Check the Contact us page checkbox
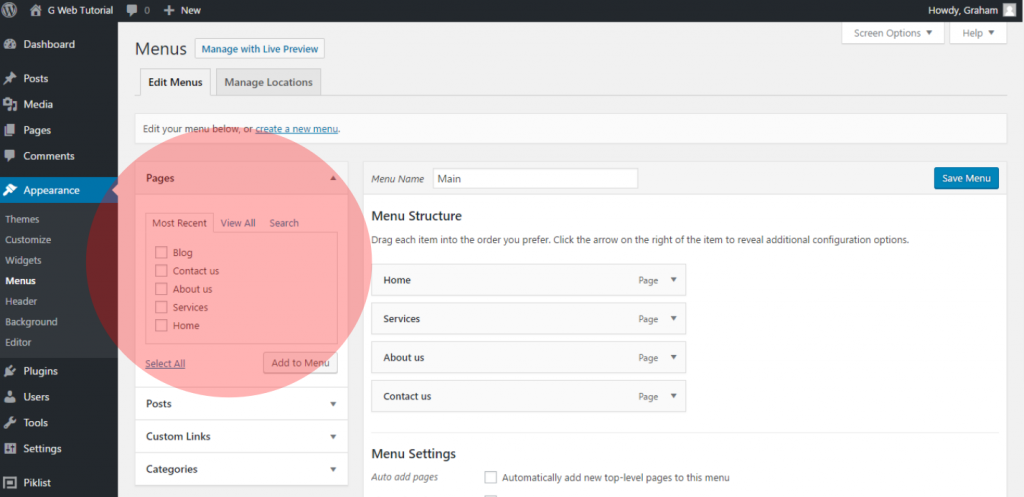The height and width of the screenshot is (497, 1024). point(161,271)
